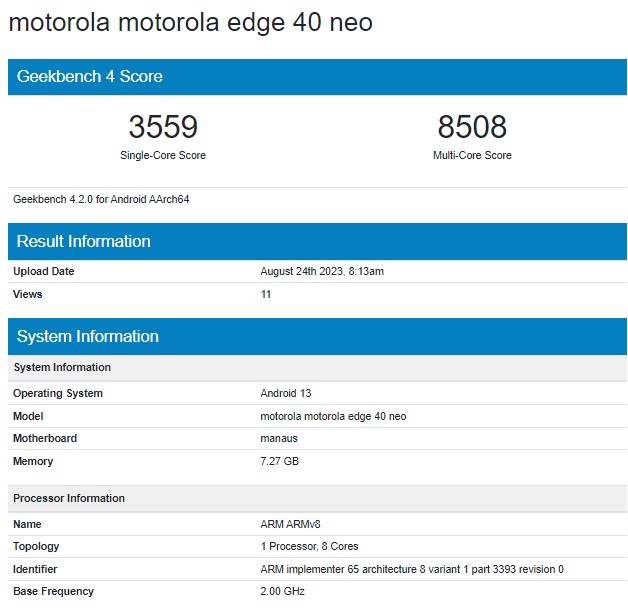Click the blue 'System Information' section header
628x616 pixels.
click(317, 336)
